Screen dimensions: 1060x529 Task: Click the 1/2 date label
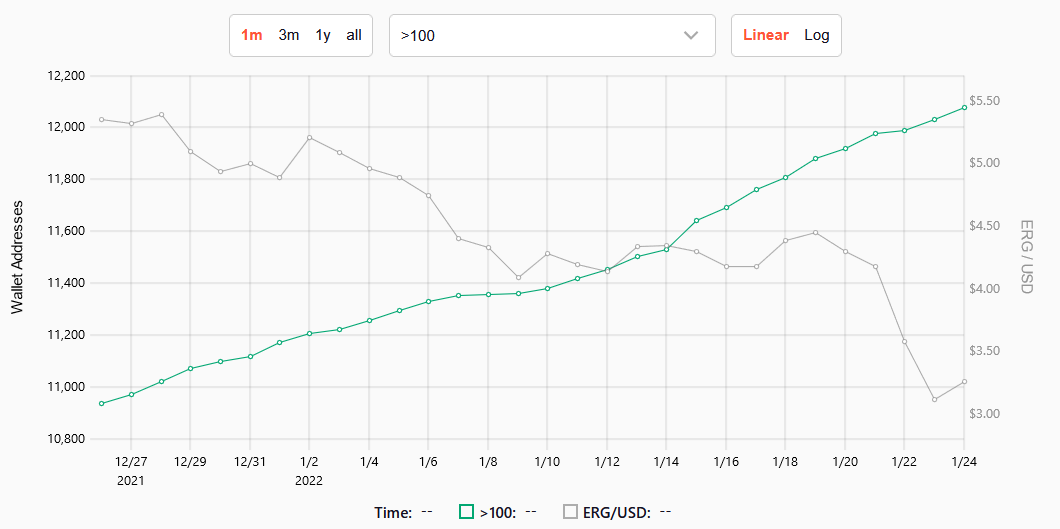[309, 461]
